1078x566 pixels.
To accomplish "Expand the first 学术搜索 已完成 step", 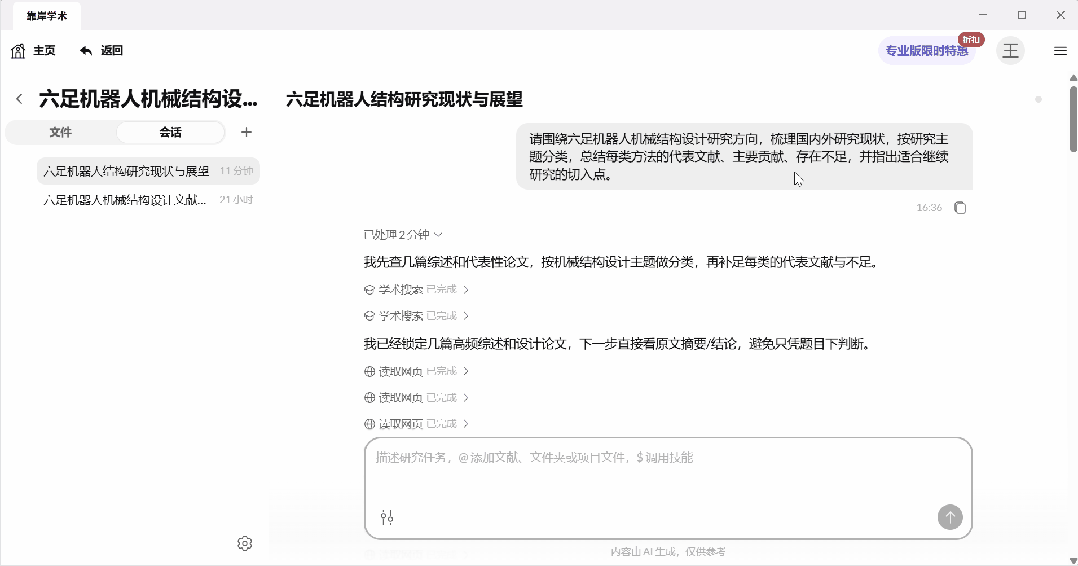I will (x=416, y=290).
